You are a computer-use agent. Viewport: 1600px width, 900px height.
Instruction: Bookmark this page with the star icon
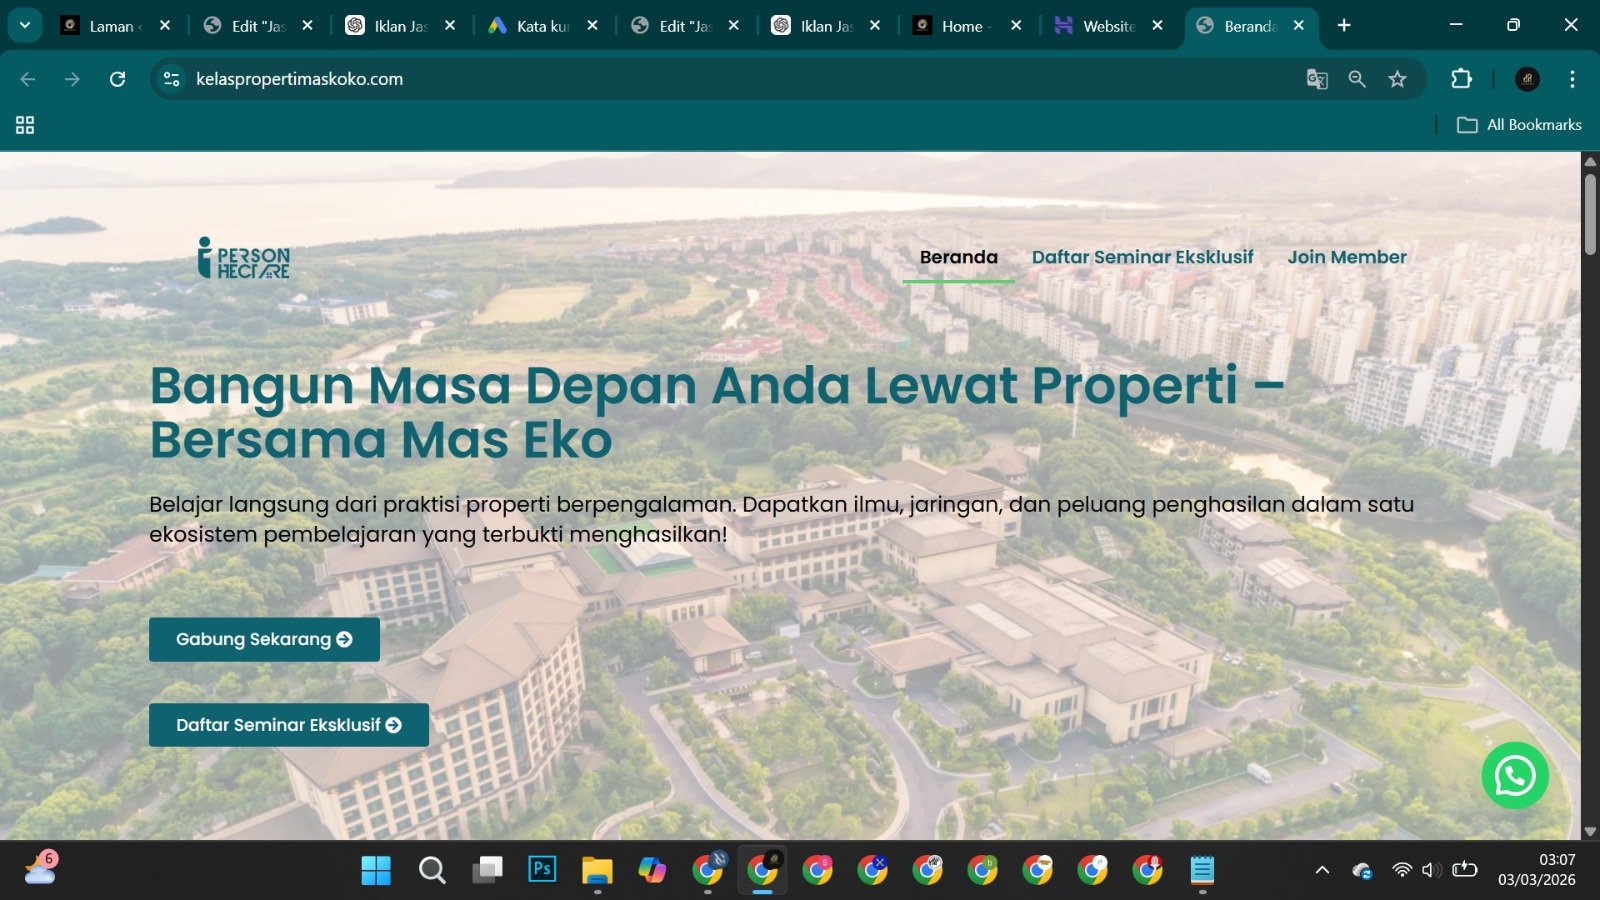pyautogui.click(x=1397, y=79)
